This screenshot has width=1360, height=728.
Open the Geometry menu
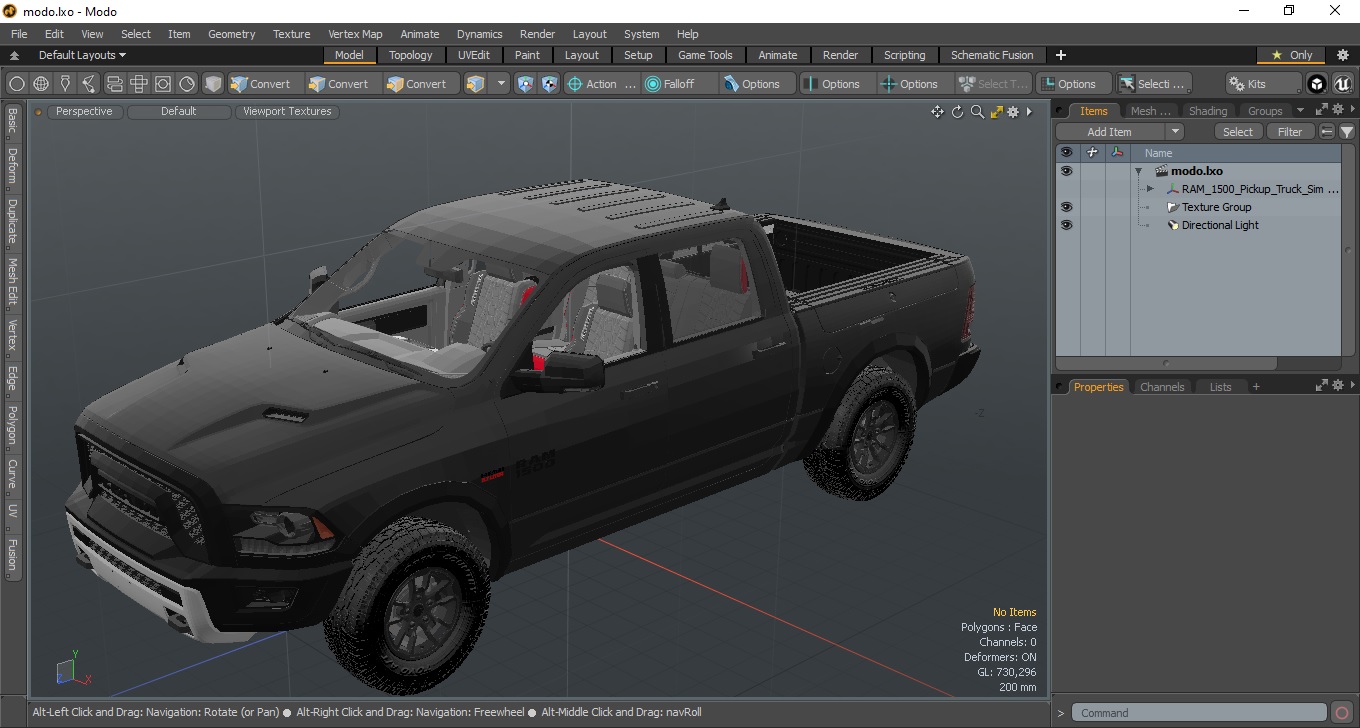(231, 34)
